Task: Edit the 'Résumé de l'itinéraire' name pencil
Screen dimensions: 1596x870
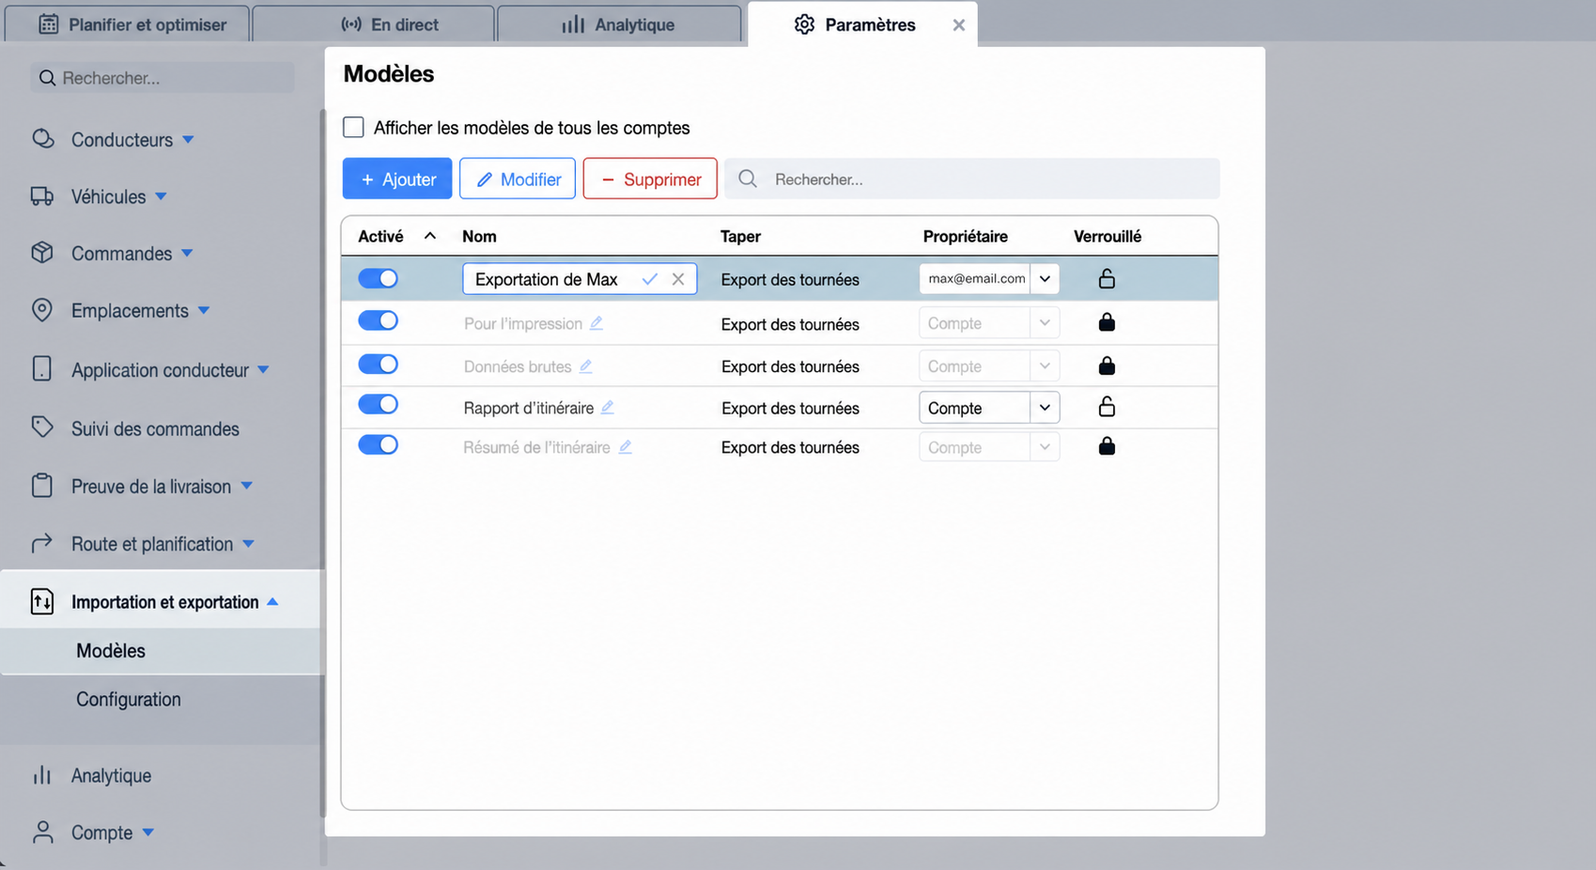Action: coord(625,447)
